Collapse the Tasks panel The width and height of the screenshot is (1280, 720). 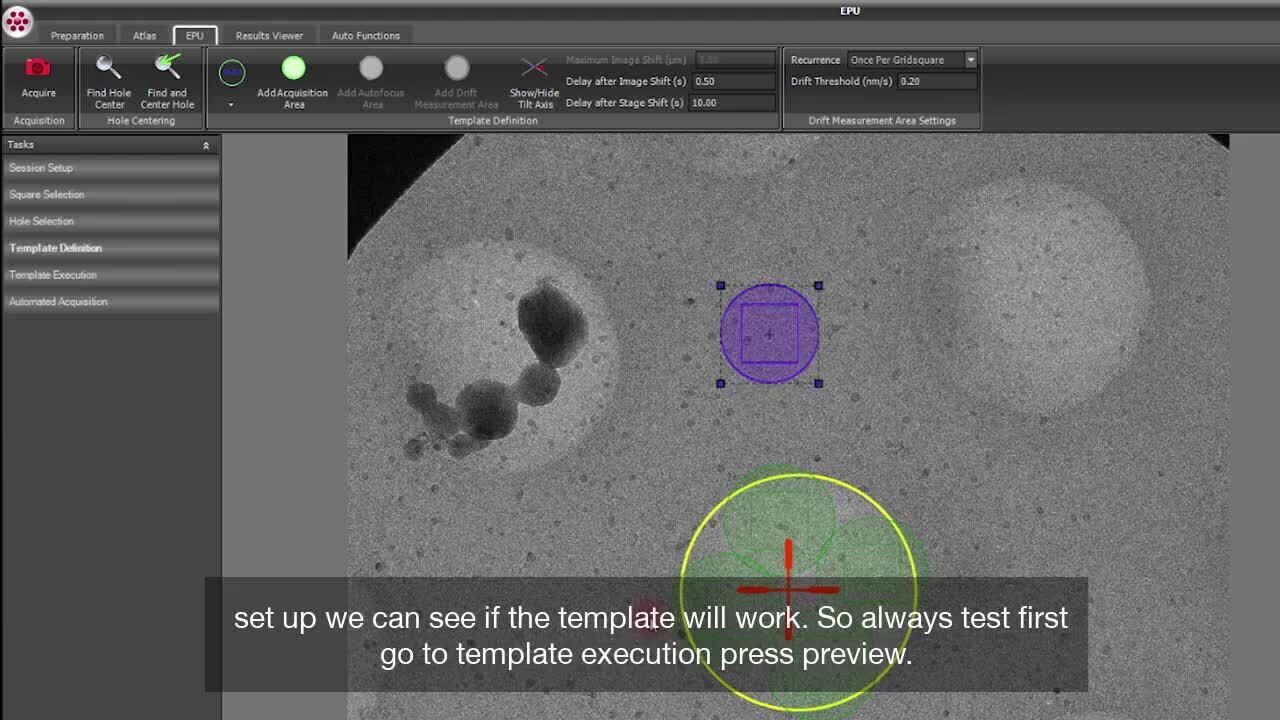click(206, 146)
